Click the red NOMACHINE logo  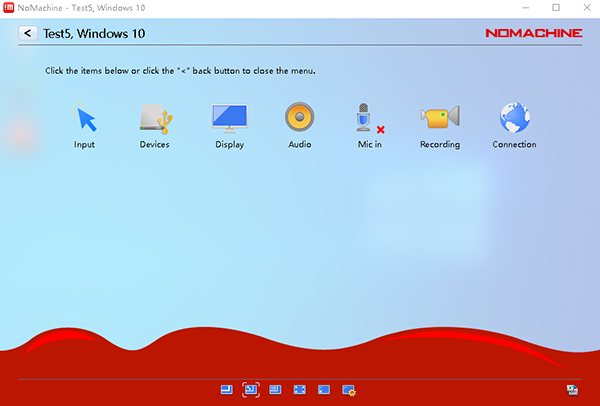coord(532,33)
